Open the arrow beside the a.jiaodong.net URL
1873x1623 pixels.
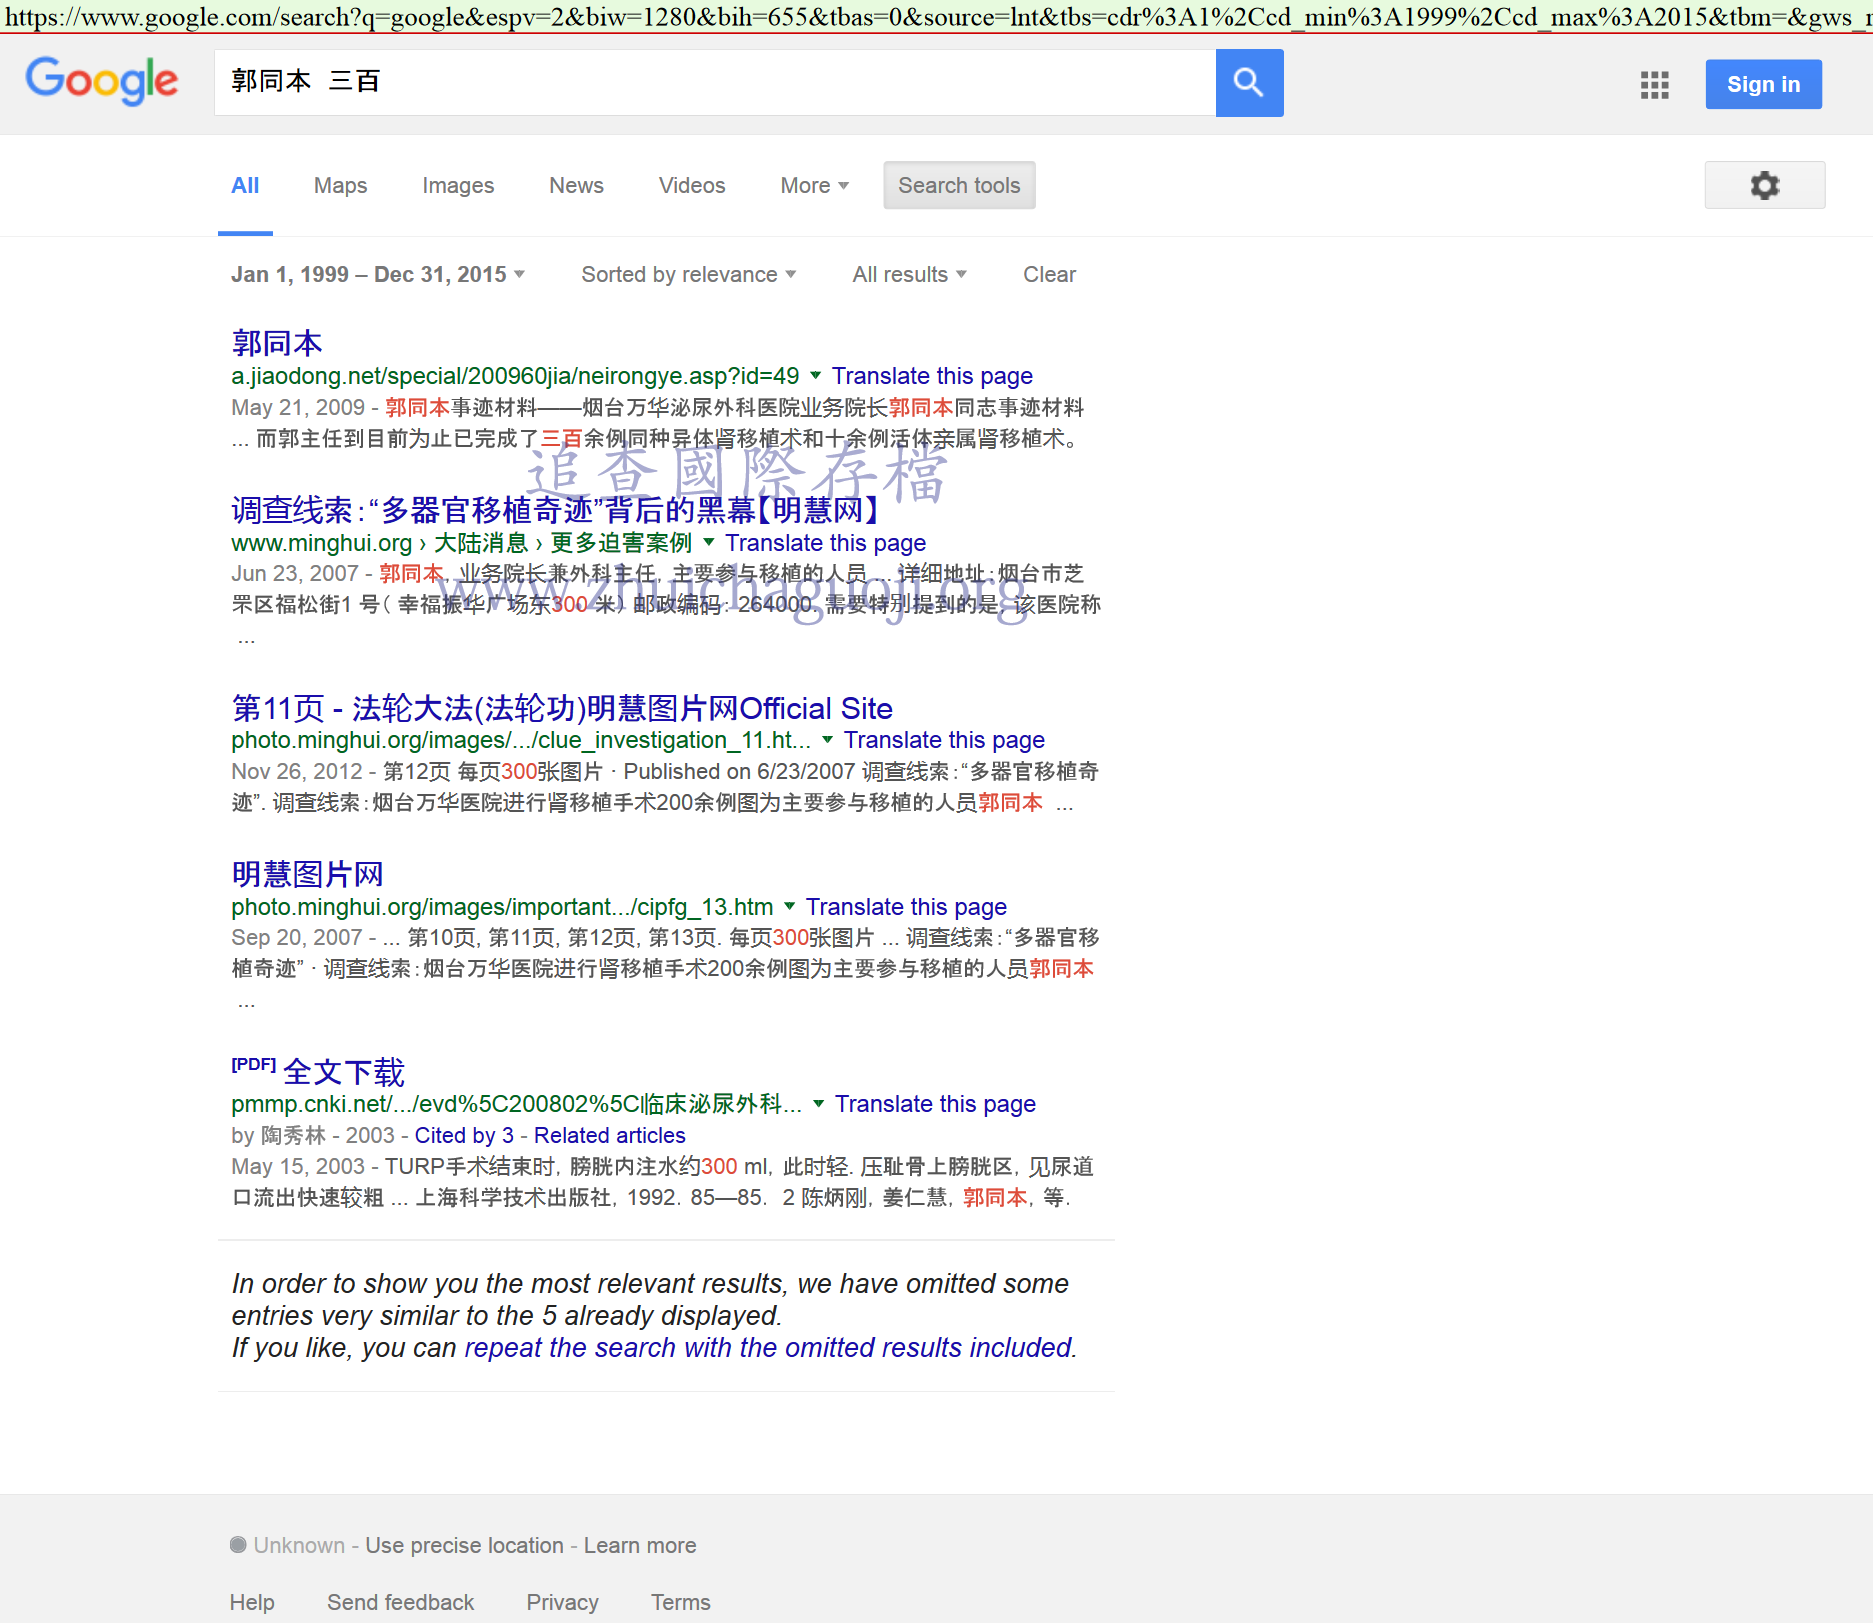(x=816, y=376)
